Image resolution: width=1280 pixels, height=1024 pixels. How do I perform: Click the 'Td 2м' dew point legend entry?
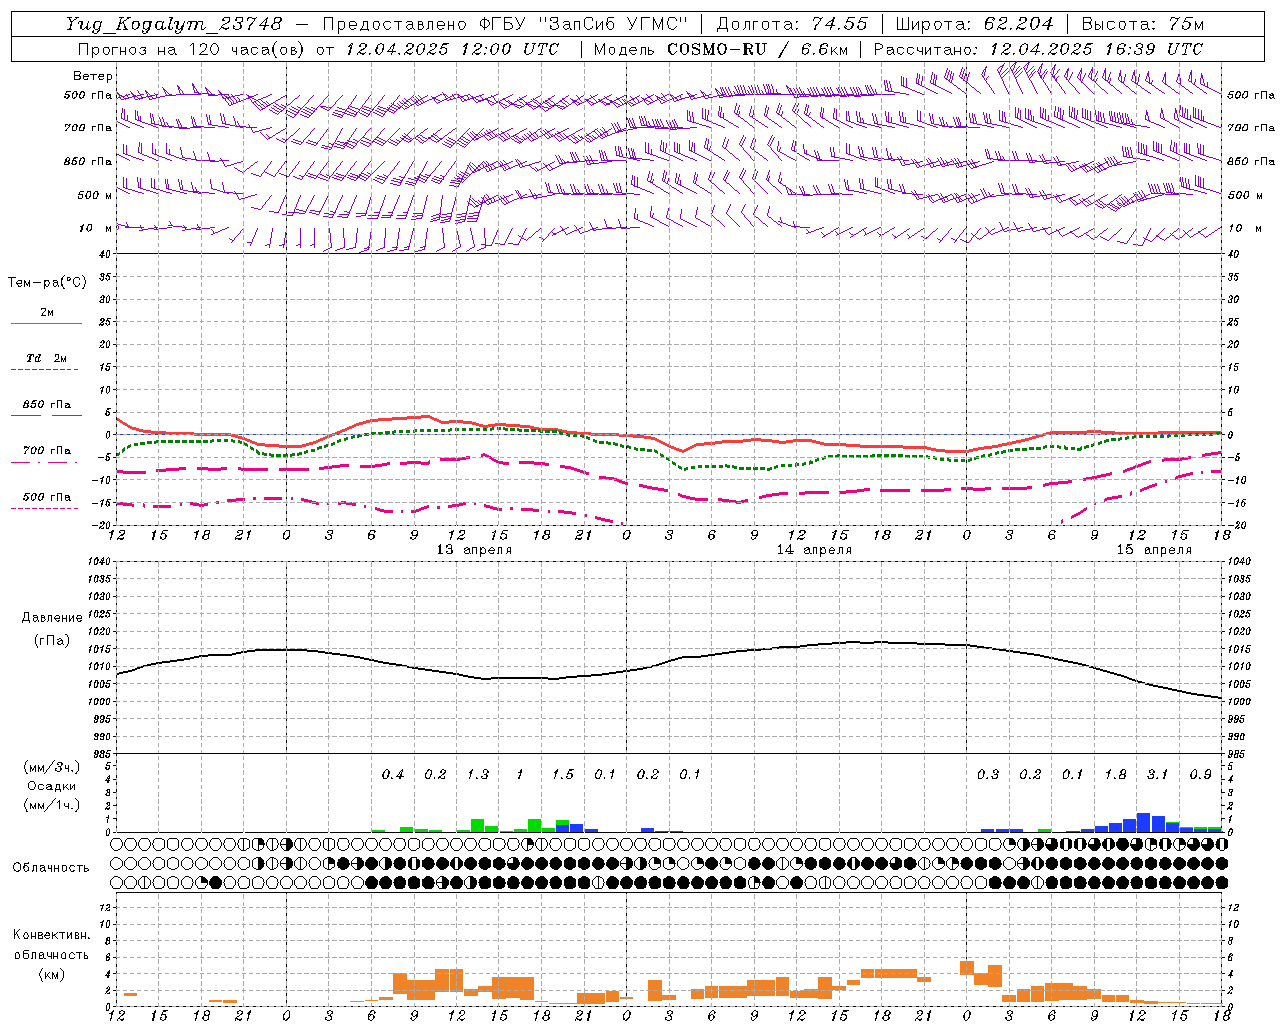(47, 358)
